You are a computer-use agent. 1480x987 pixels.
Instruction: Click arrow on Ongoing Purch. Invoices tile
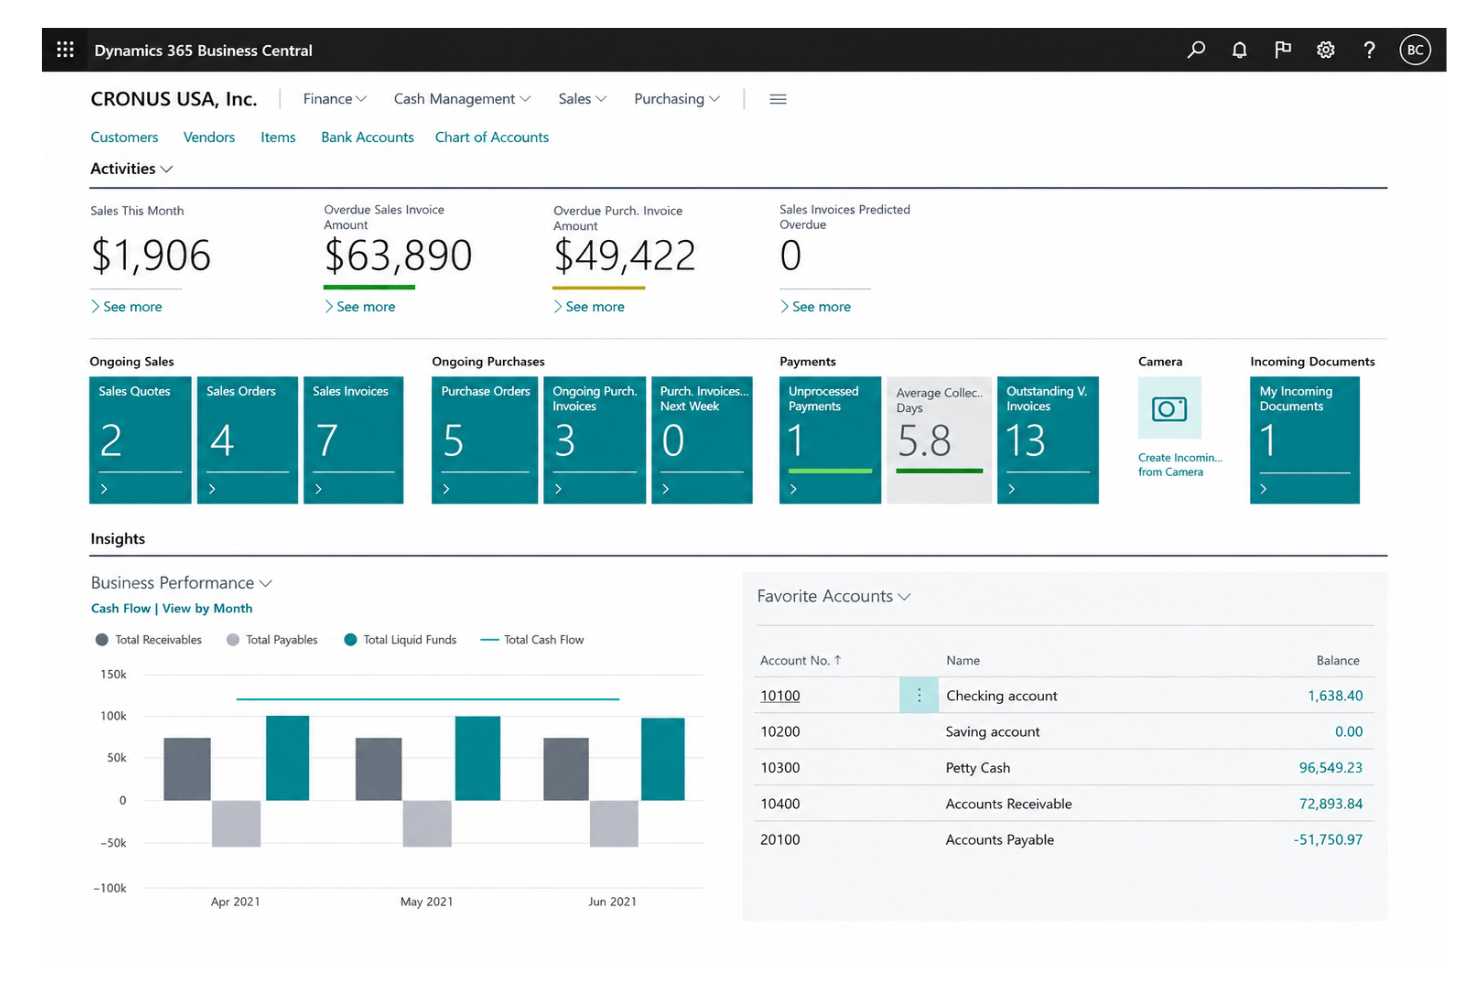point(558,489)
